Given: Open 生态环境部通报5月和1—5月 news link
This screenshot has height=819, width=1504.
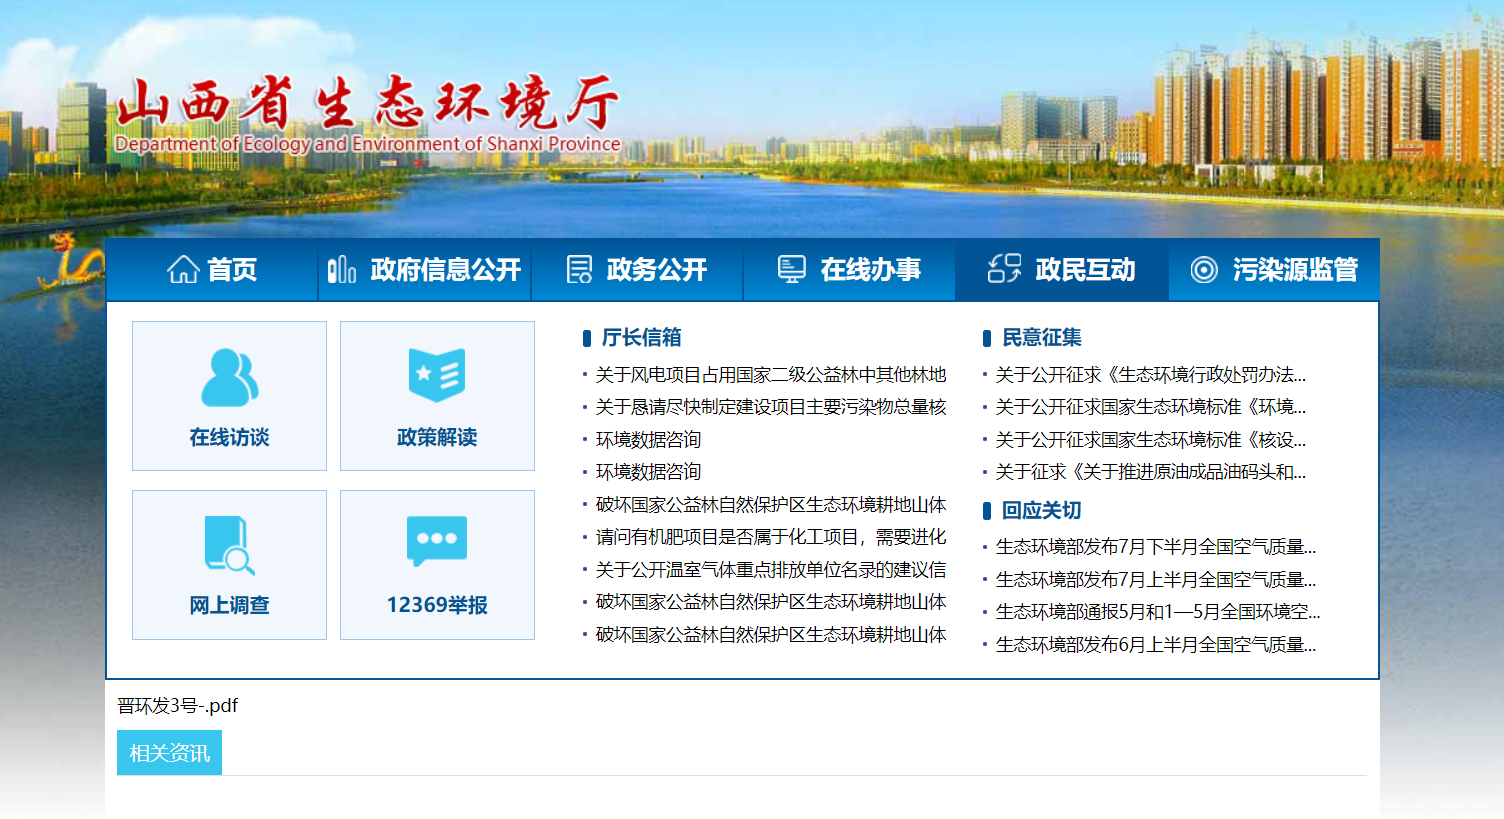Looking at the screenshot, I should pos(1157,612).
